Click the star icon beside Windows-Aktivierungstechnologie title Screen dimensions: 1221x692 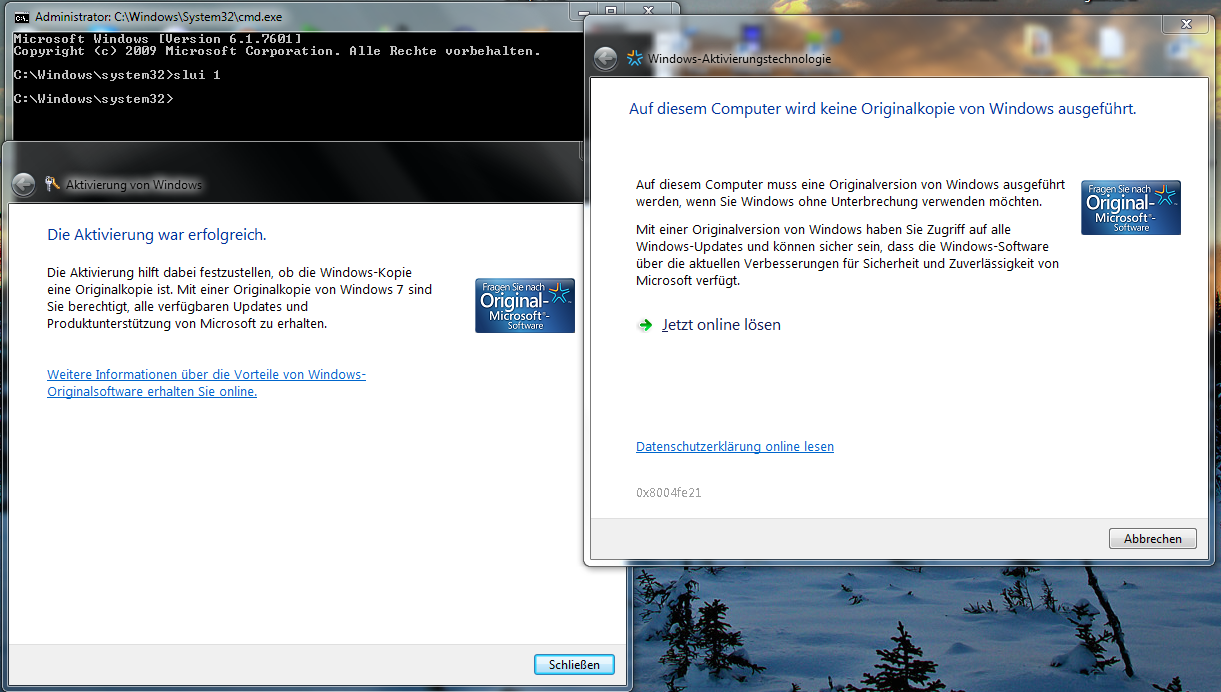click(634, 58)
